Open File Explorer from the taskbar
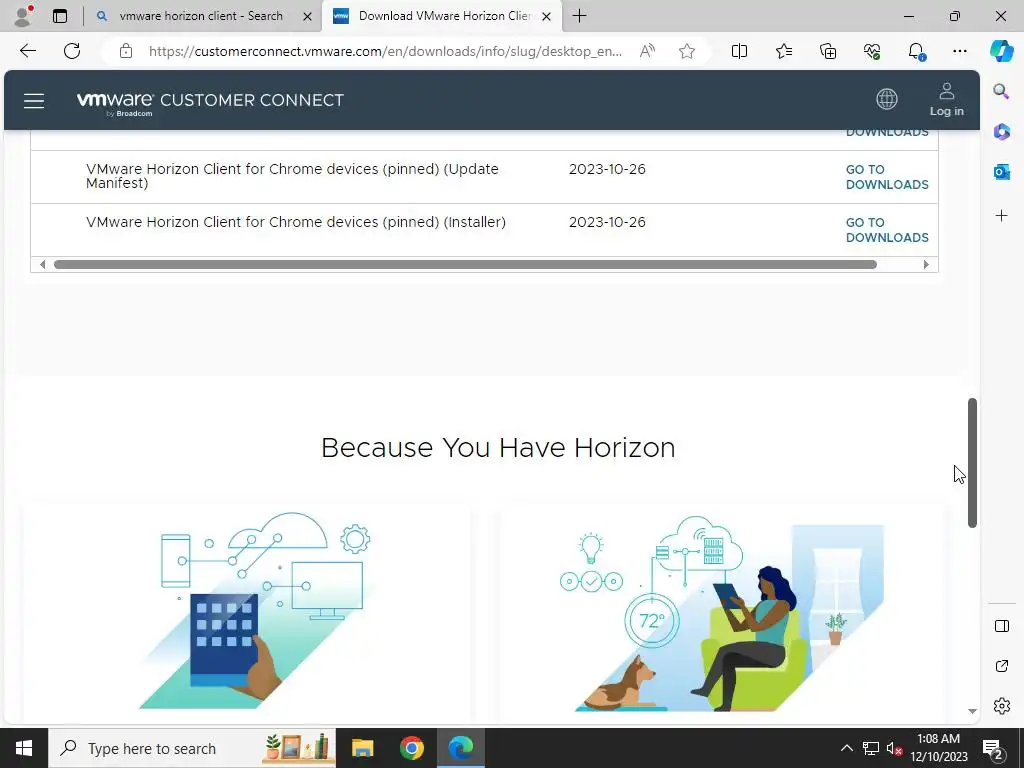This screenshot has width=1024, height=768. tap(362, 748)
